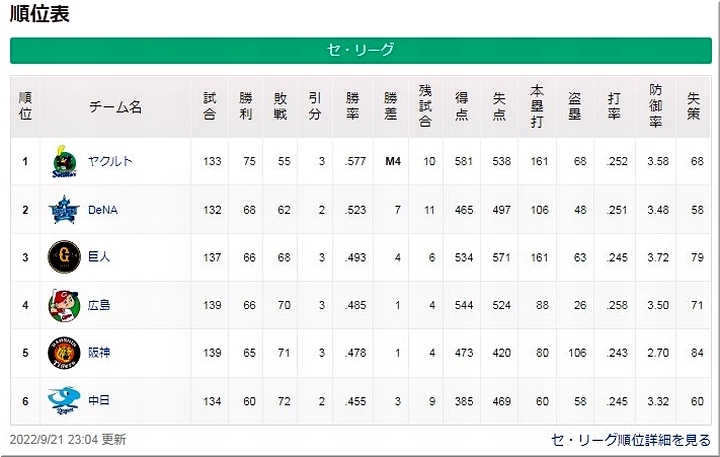Click the 防御率 column header

point(656,106)
